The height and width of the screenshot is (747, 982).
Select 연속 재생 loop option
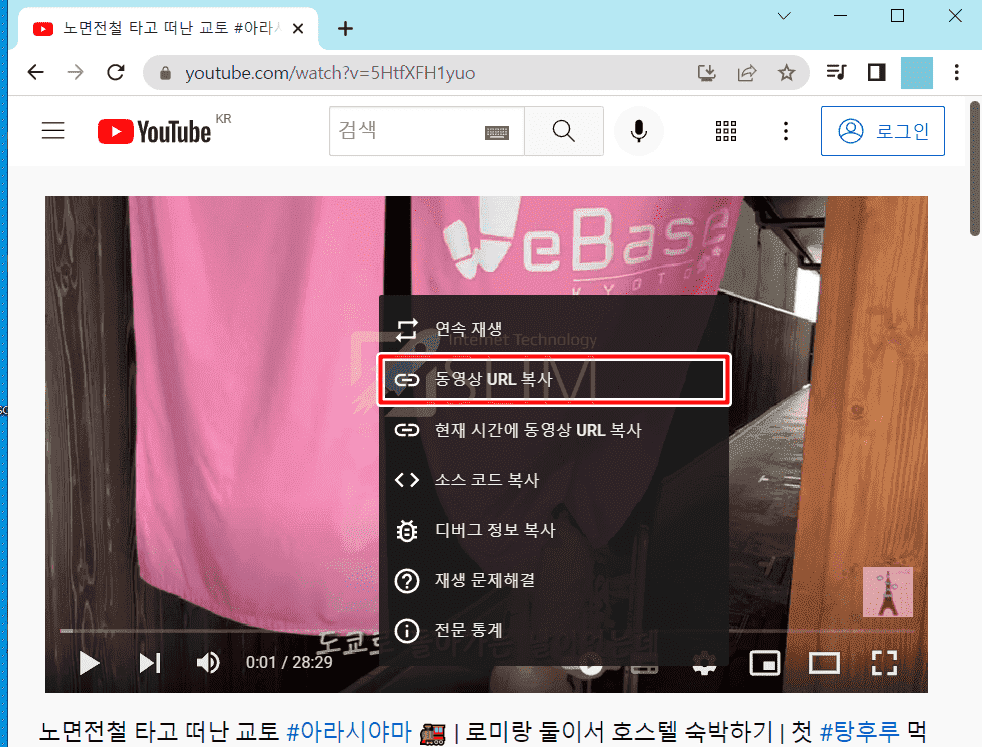(554, 329)
